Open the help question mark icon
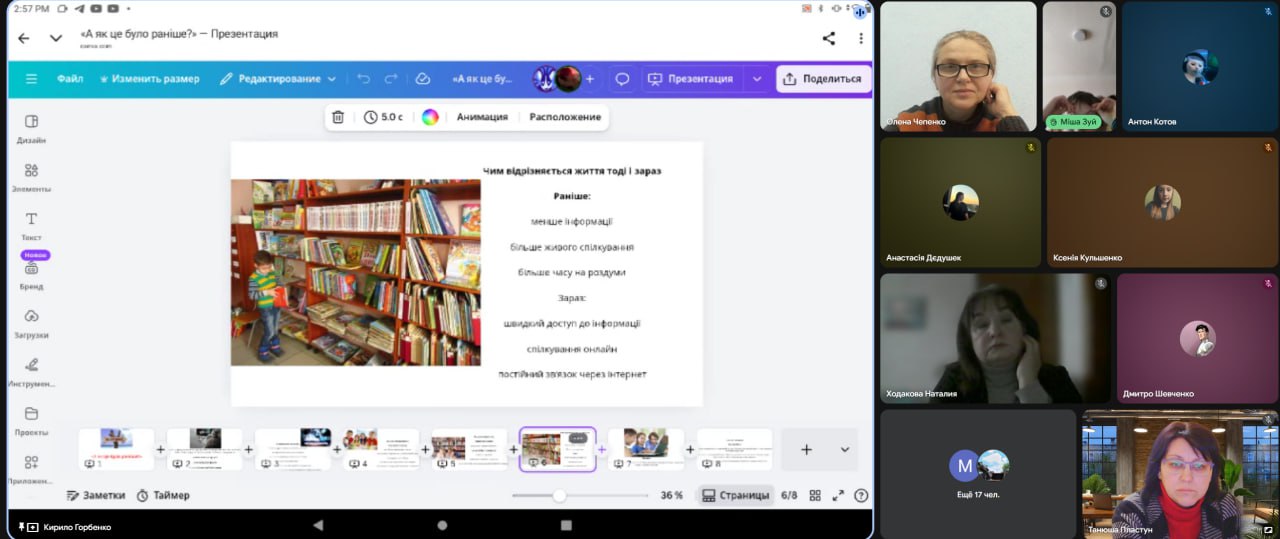 click(x=861, y=495)
